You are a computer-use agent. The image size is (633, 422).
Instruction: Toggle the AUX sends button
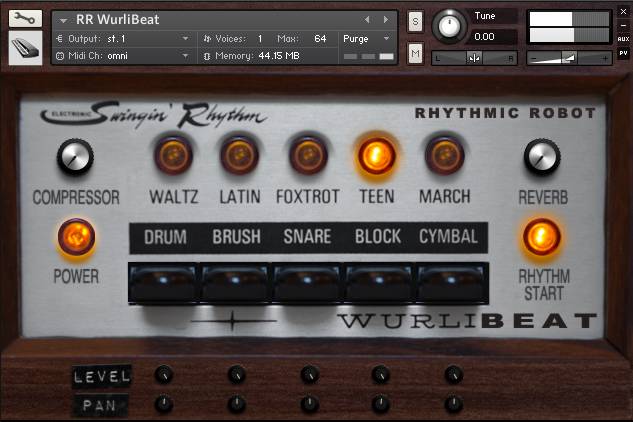(x=624, y=39)
